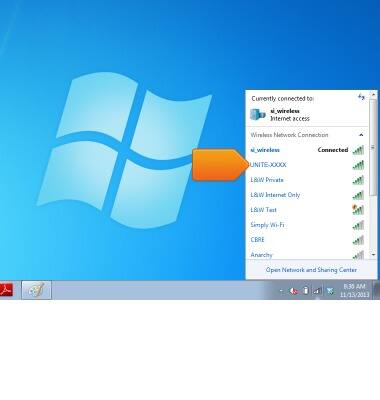Click signal bars icon for UNITE-XXXX
This screenshot has height=400, width=380.
[358, 165]
